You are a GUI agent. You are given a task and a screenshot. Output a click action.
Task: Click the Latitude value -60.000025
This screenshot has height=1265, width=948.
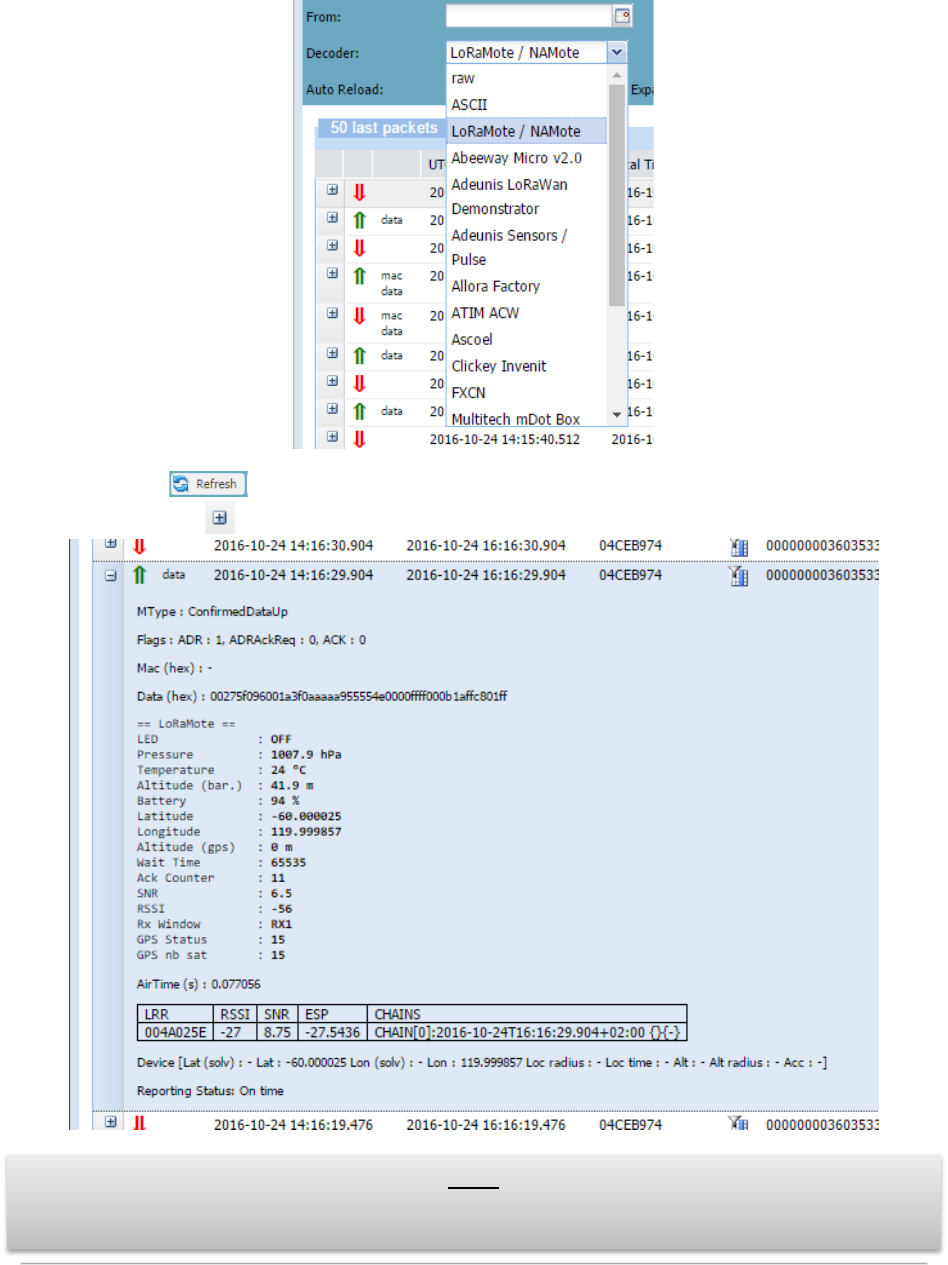(306, 816)
